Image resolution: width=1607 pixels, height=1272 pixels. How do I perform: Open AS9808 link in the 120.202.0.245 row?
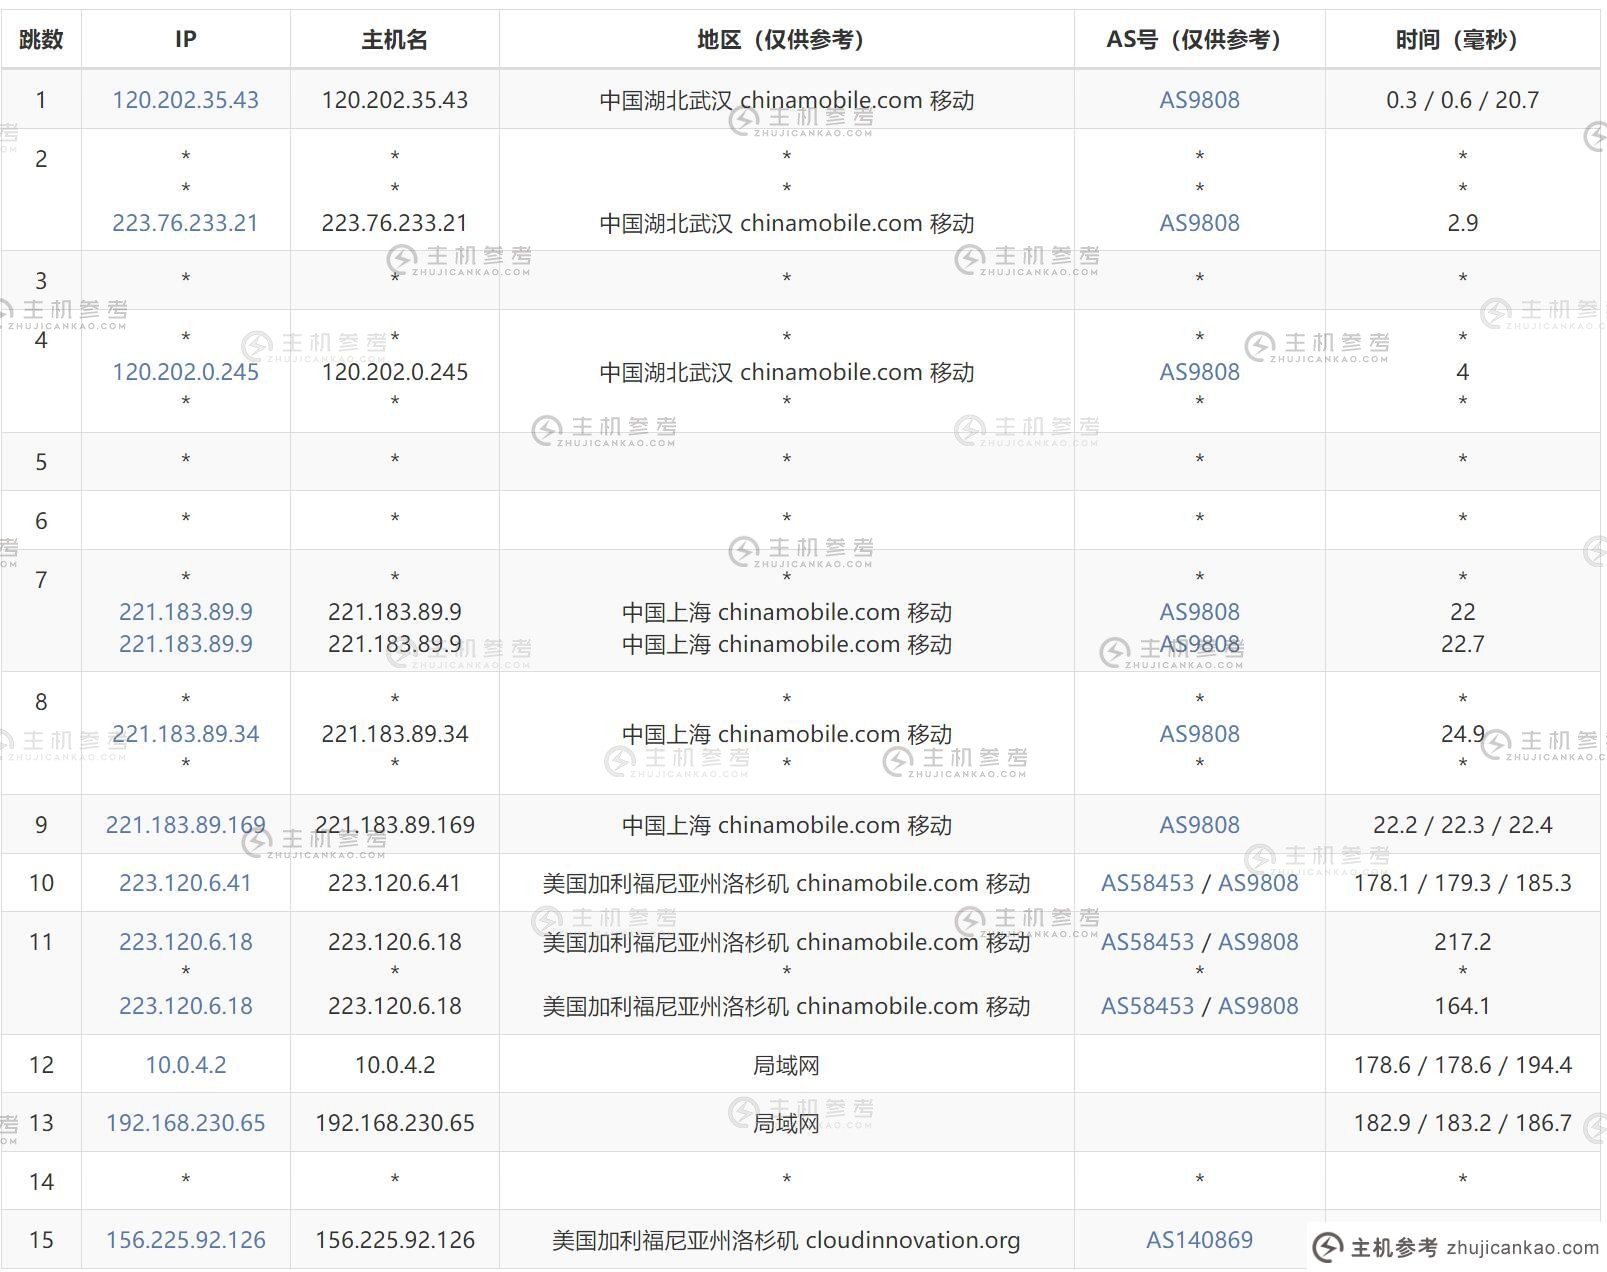pos(1199,372)
